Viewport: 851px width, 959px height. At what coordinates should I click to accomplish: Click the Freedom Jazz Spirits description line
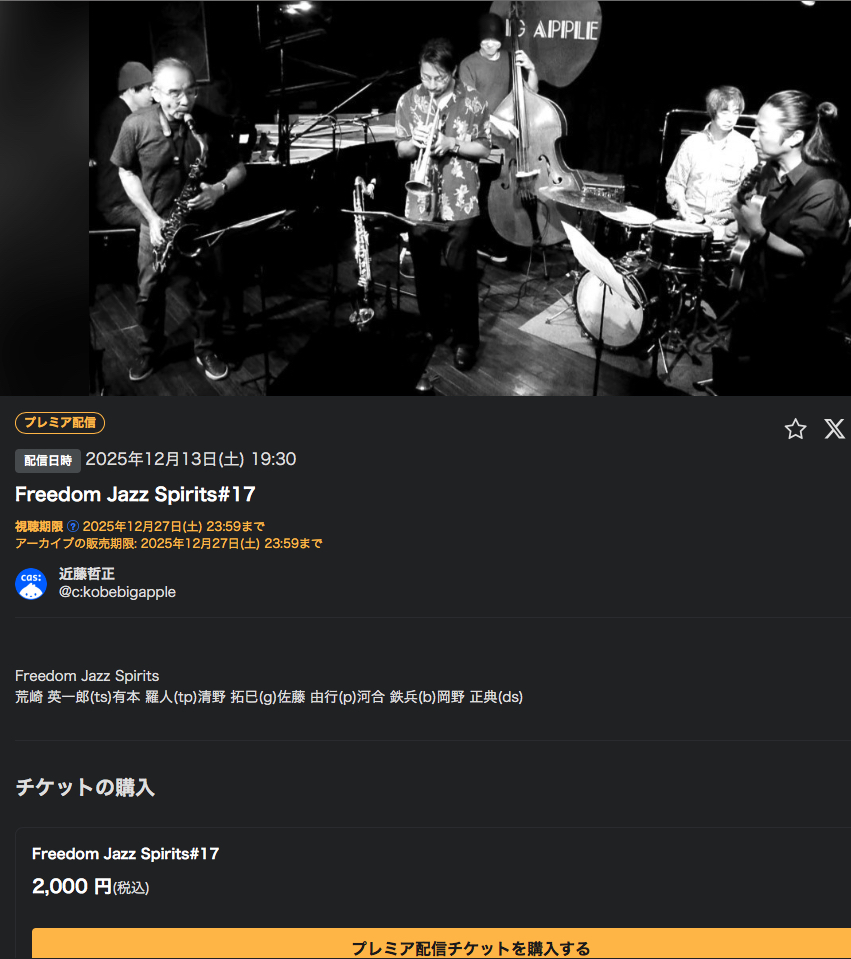(x=87, y=676)
